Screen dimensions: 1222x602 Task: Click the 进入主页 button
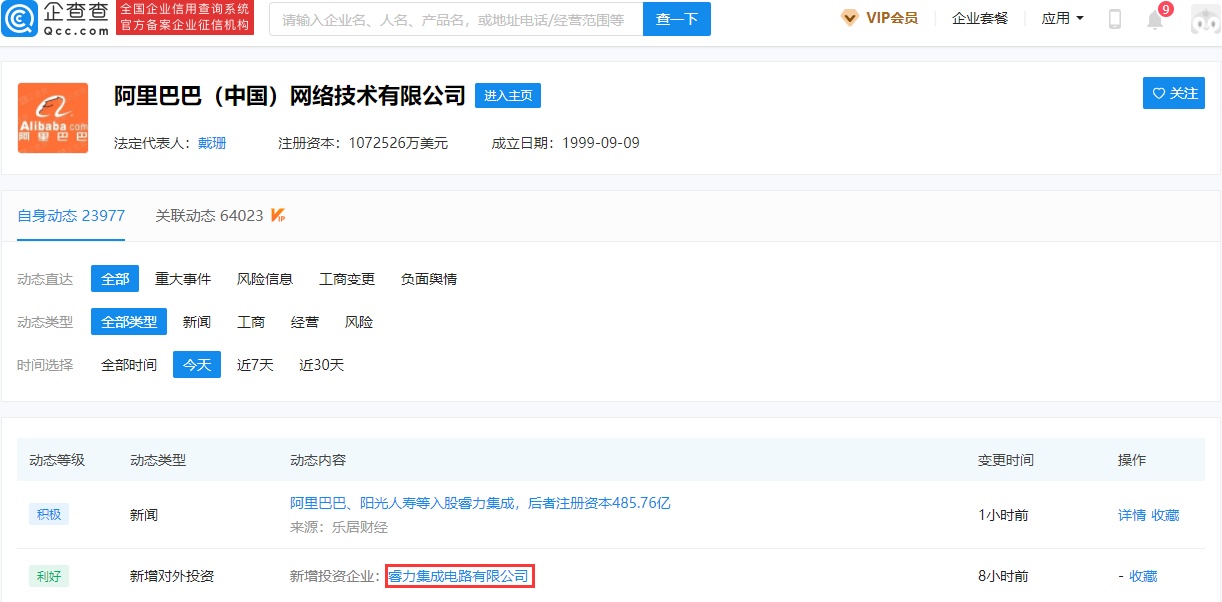[508, 95]
